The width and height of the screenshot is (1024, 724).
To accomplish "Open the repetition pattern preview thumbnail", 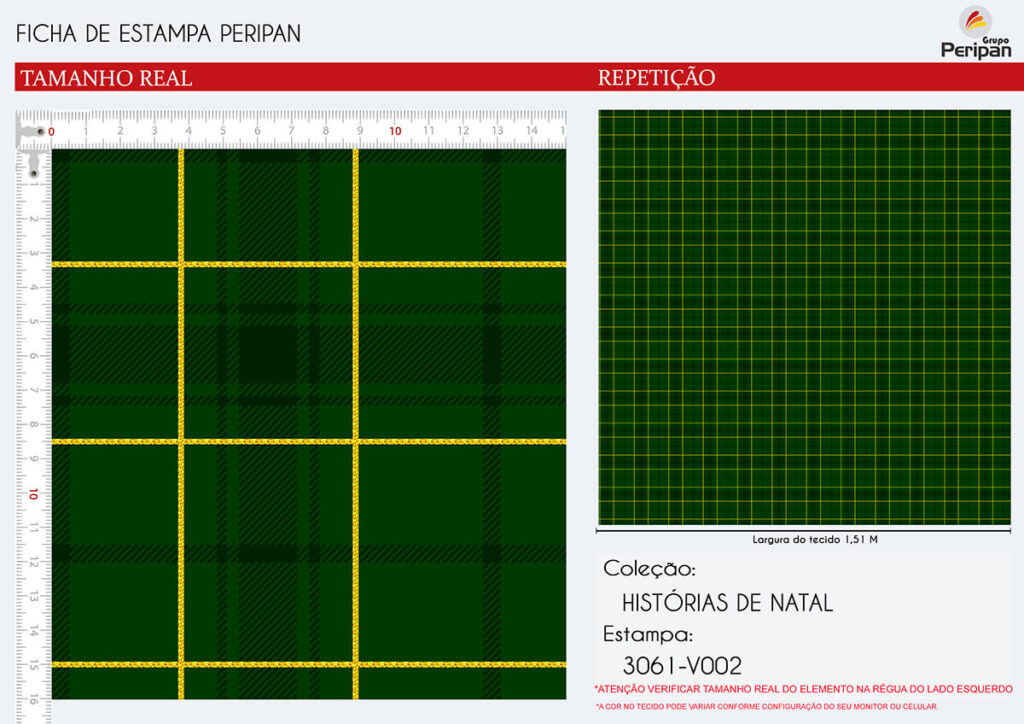I will (x=804, y=316).
